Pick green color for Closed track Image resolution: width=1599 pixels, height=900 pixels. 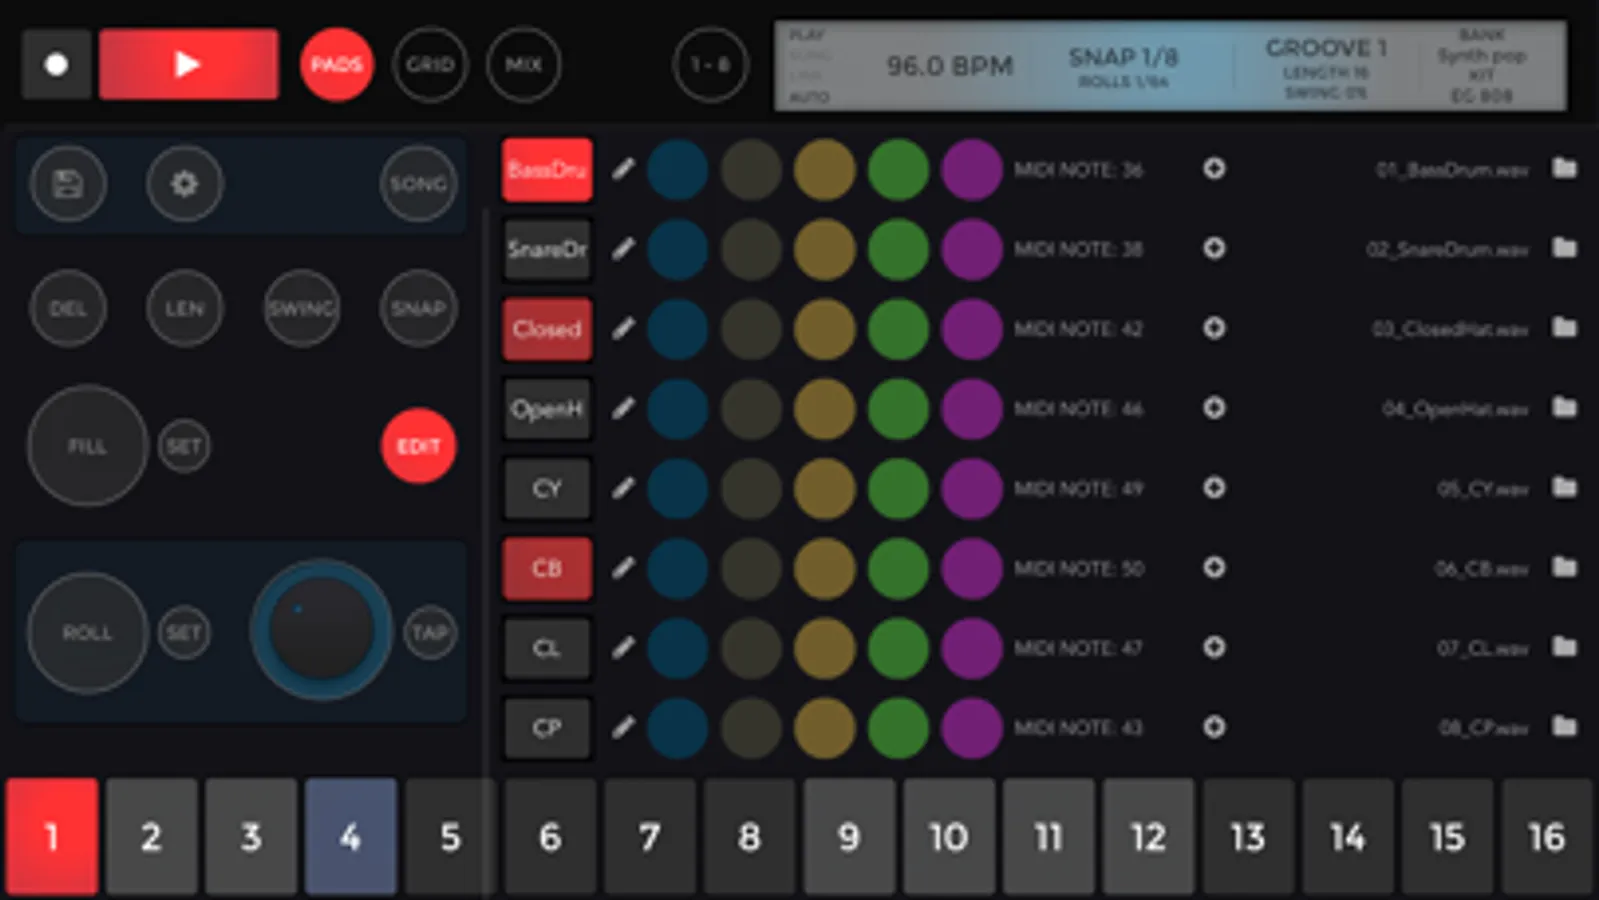[x=898, y=329]
